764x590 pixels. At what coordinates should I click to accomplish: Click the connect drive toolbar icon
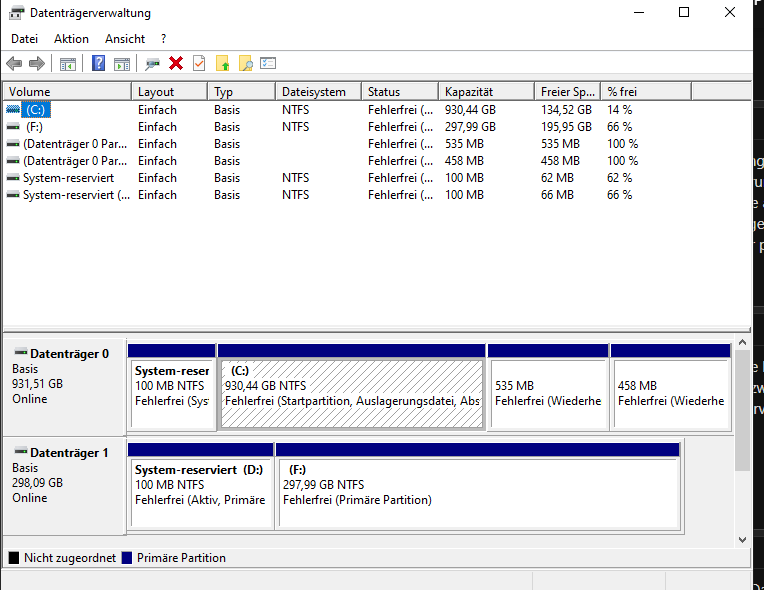point(153,64)
